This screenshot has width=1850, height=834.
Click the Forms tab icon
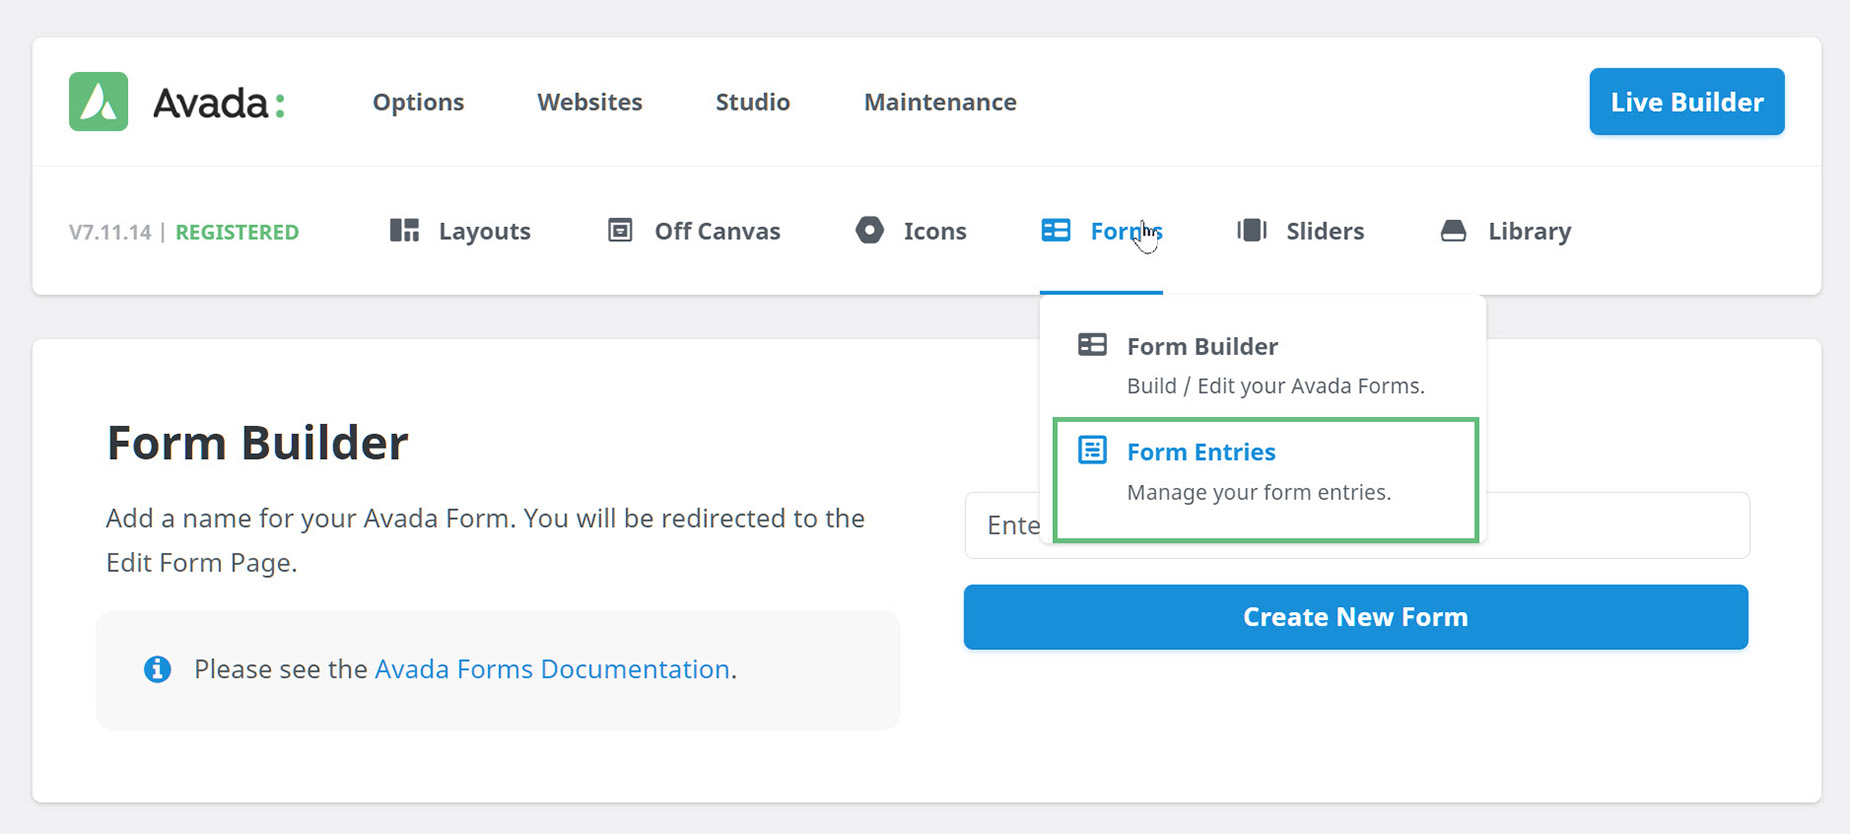1056,231
